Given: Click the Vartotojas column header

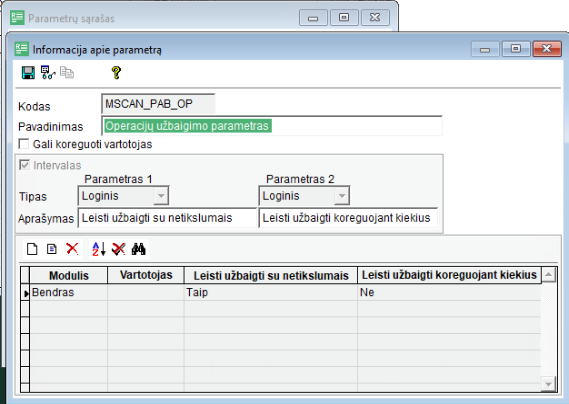Looking at the screenshot, I should (x=146, y=276).
